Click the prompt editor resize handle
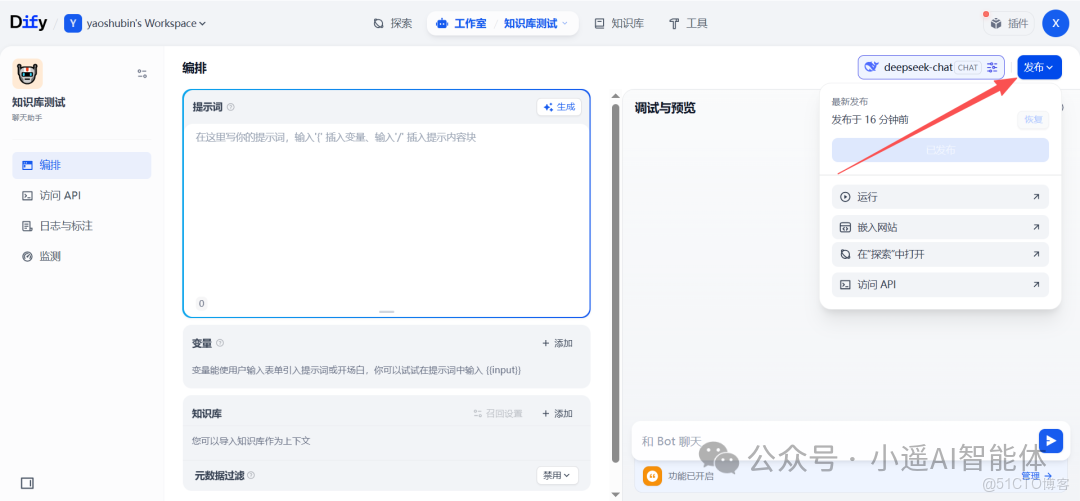 pos(386,311)
